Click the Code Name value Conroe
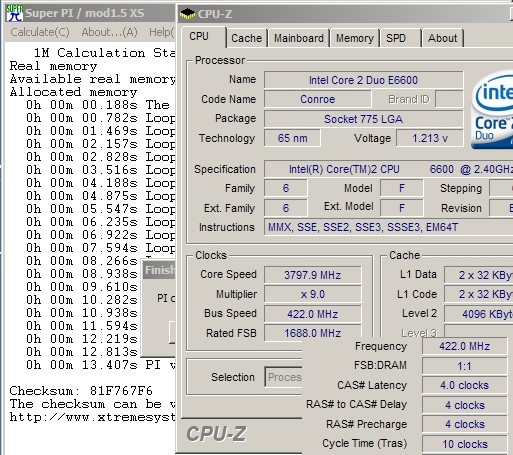513x455 pixels. pos(318,99)
